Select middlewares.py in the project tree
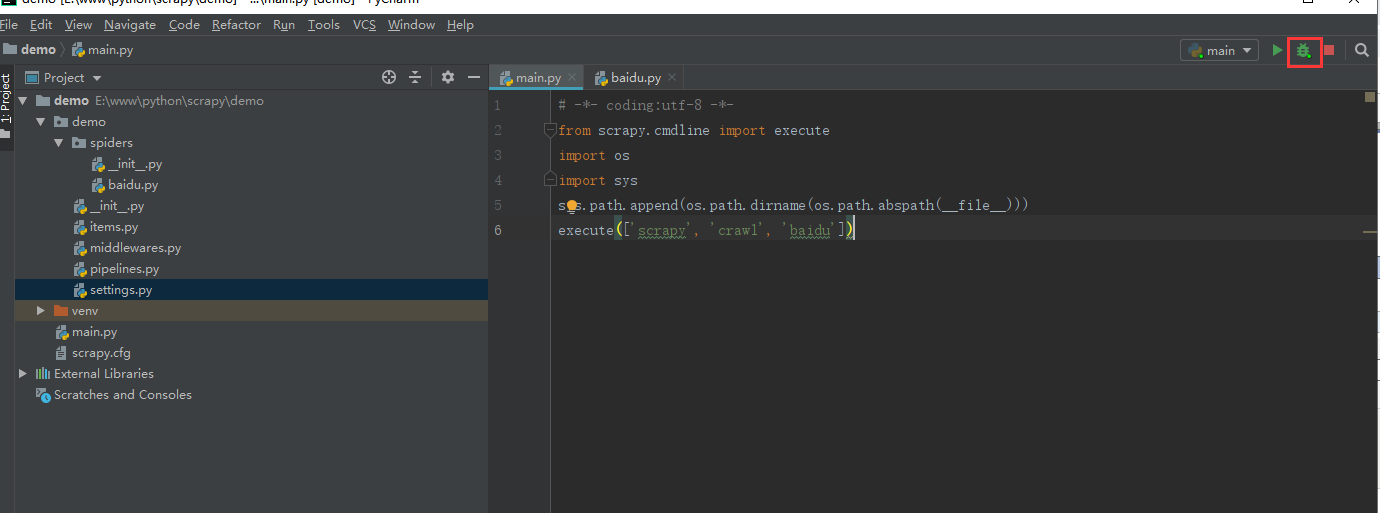 (x=135, y=248)
